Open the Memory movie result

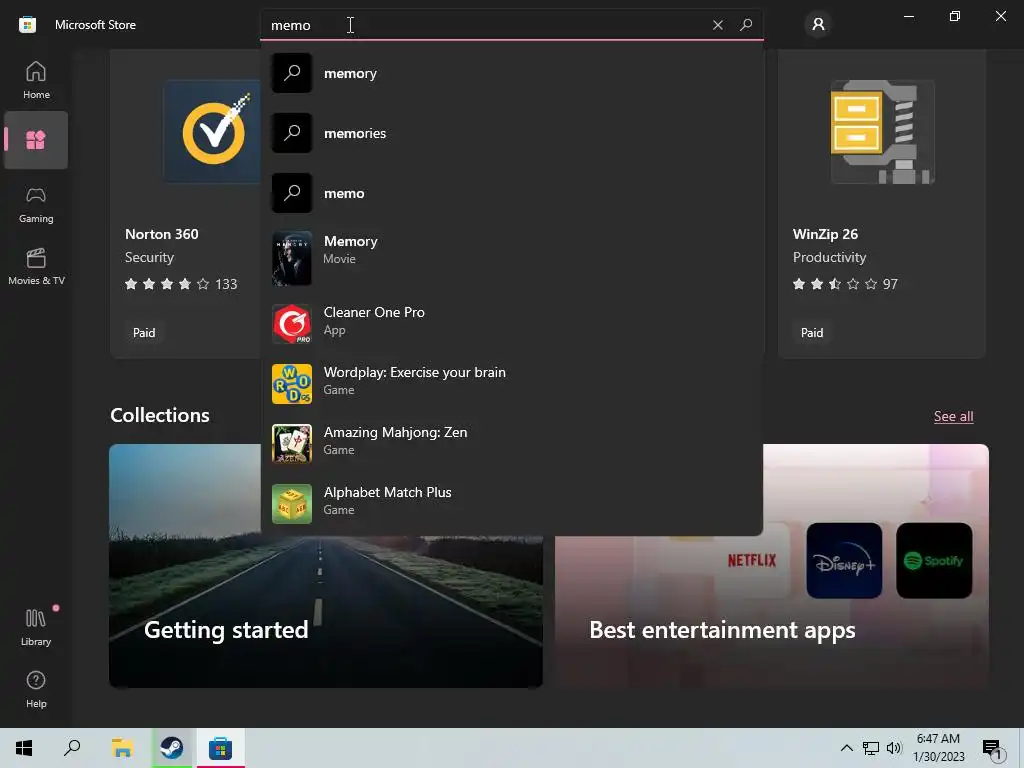point(511,257)
